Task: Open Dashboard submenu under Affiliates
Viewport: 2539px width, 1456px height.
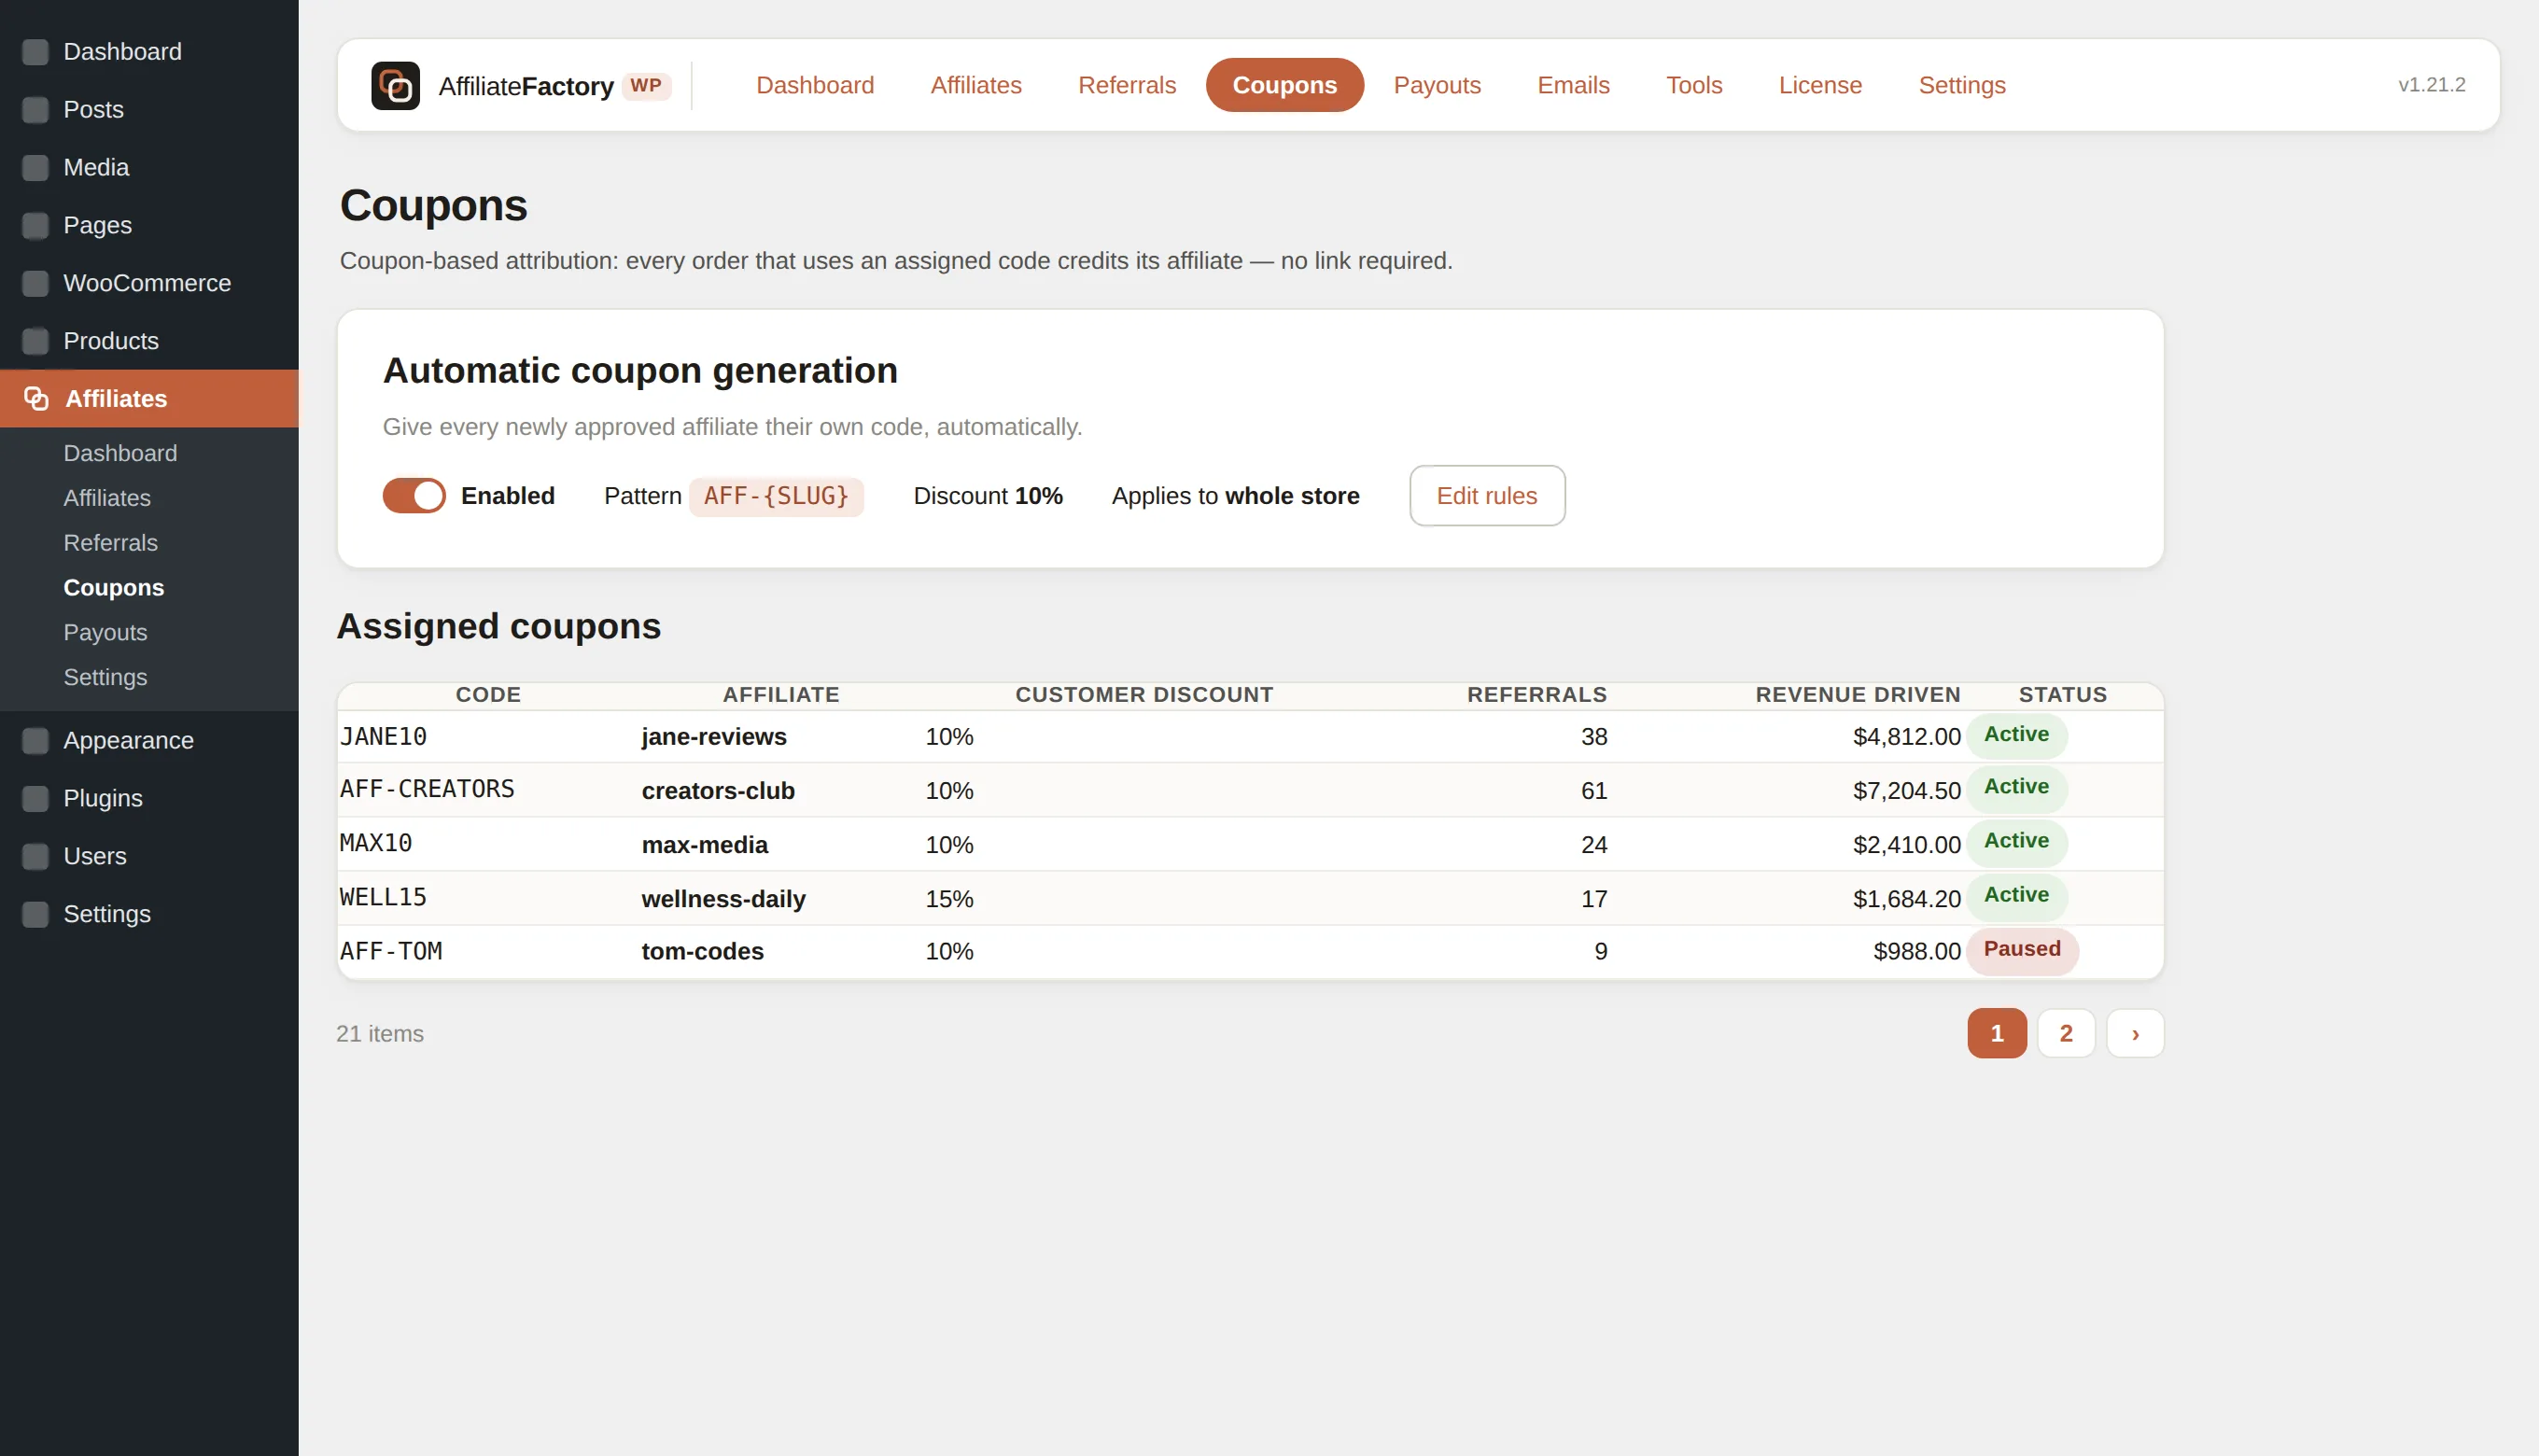Action: pyautogui.click(x=120, y=453)
